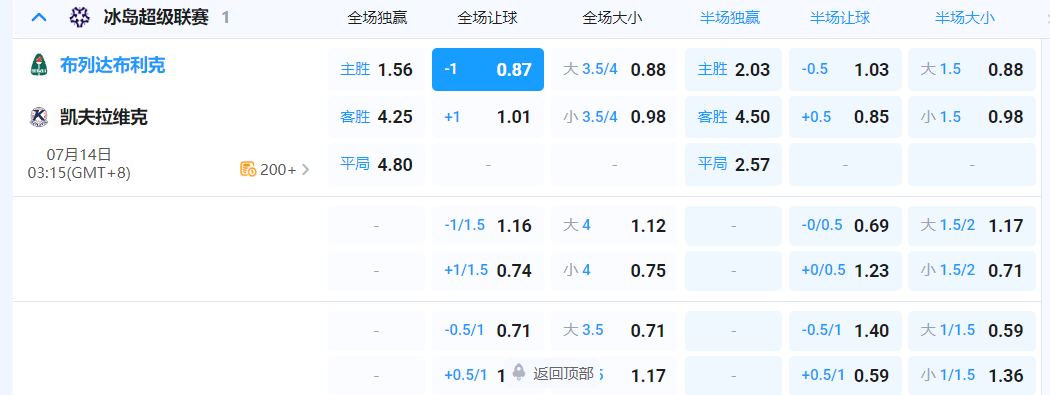1050x395 pixels.
Task: Bet on 主胜 1.56 full-time odds
Action: point(376,70)
